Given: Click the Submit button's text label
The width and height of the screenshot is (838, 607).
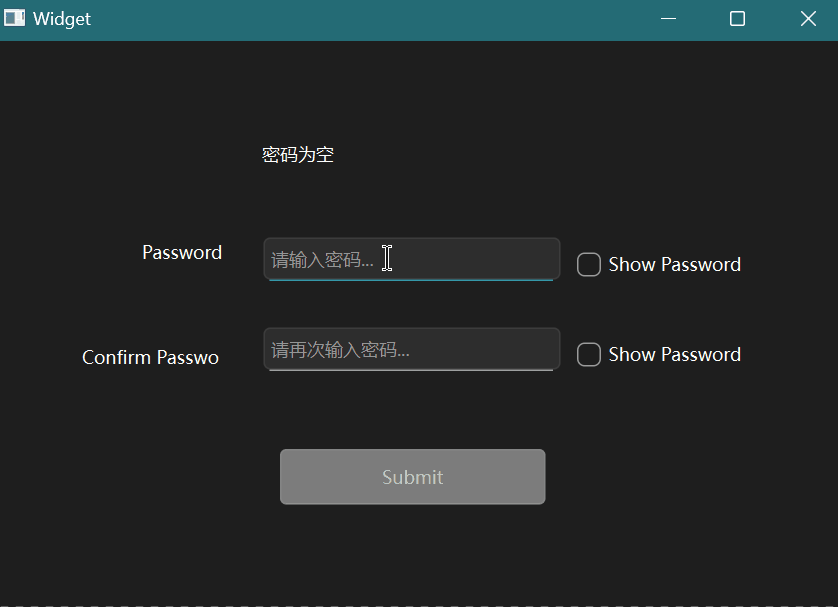Looking at the screenshot, I should pyautogui.click(x=412, y=478).
